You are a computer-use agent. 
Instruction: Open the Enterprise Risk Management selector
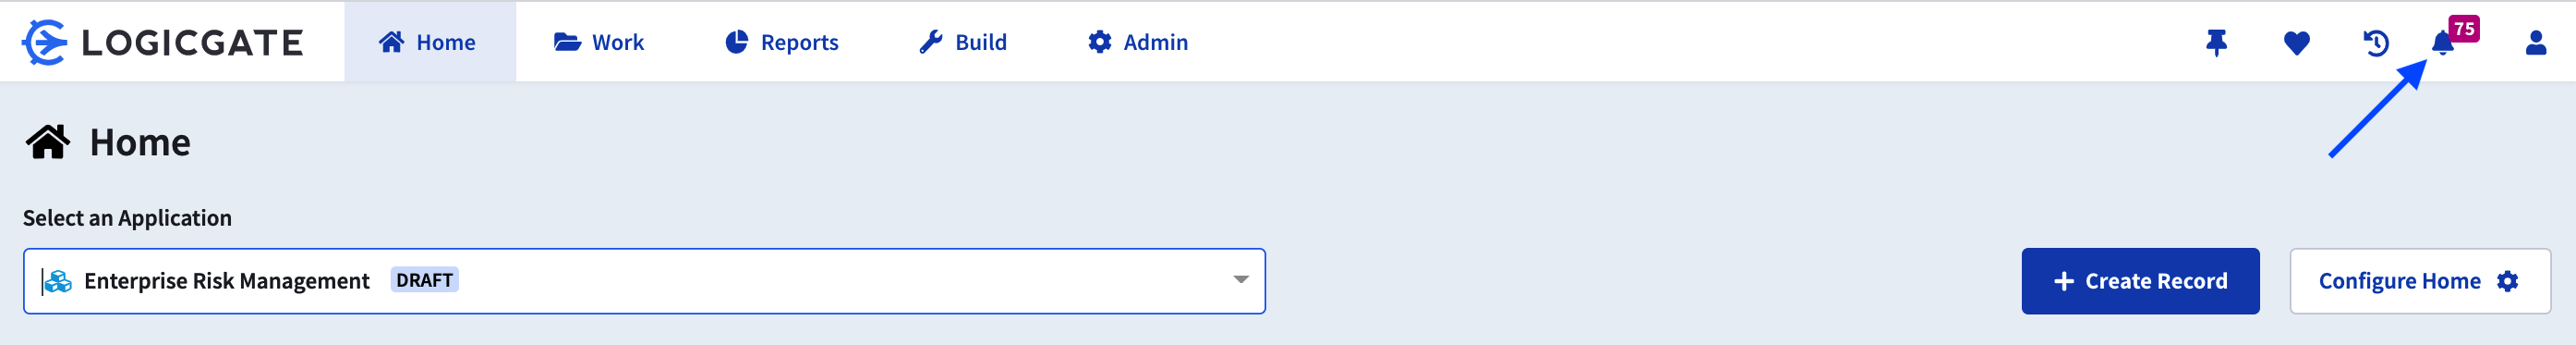click(644, 281)
